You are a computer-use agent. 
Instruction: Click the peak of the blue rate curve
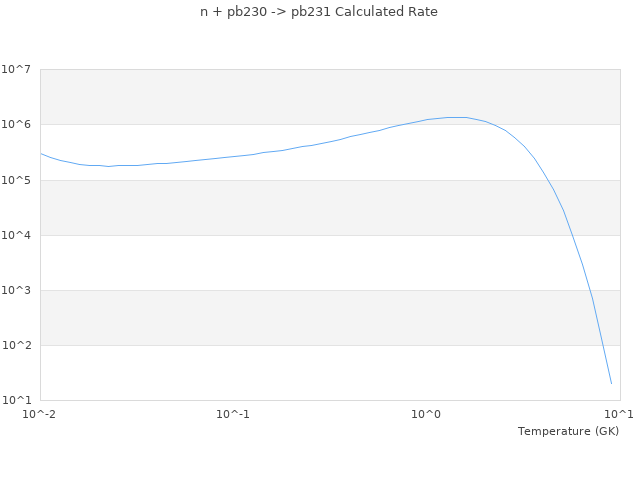pyautogui.click(x=456, y=117)
